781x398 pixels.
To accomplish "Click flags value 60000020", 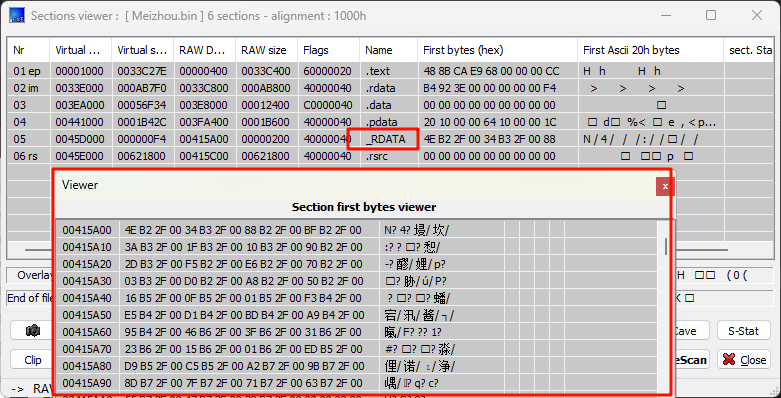I will [328, 71].
